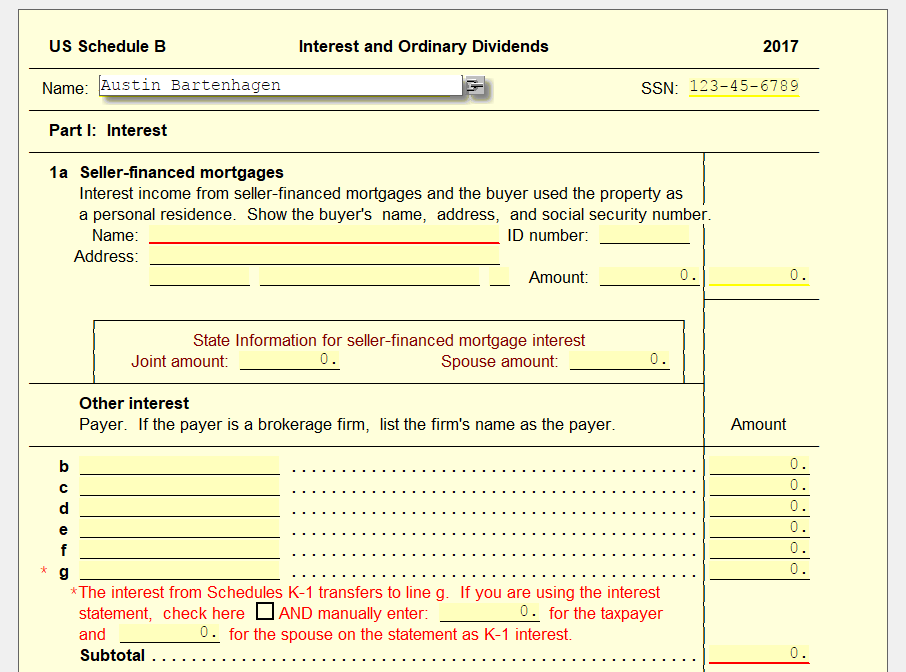This screenshot has width=906, height=672.
Task: Click the 'Other interest' heading
Action: pyautogui.click(x=134, y=403)
